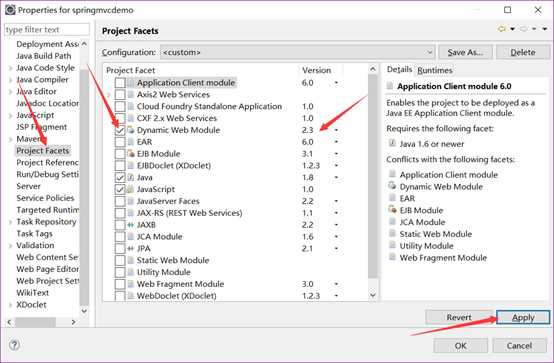Click the JavaScript facet icon
Screen dimensions: 554x363
pos(131,189)
